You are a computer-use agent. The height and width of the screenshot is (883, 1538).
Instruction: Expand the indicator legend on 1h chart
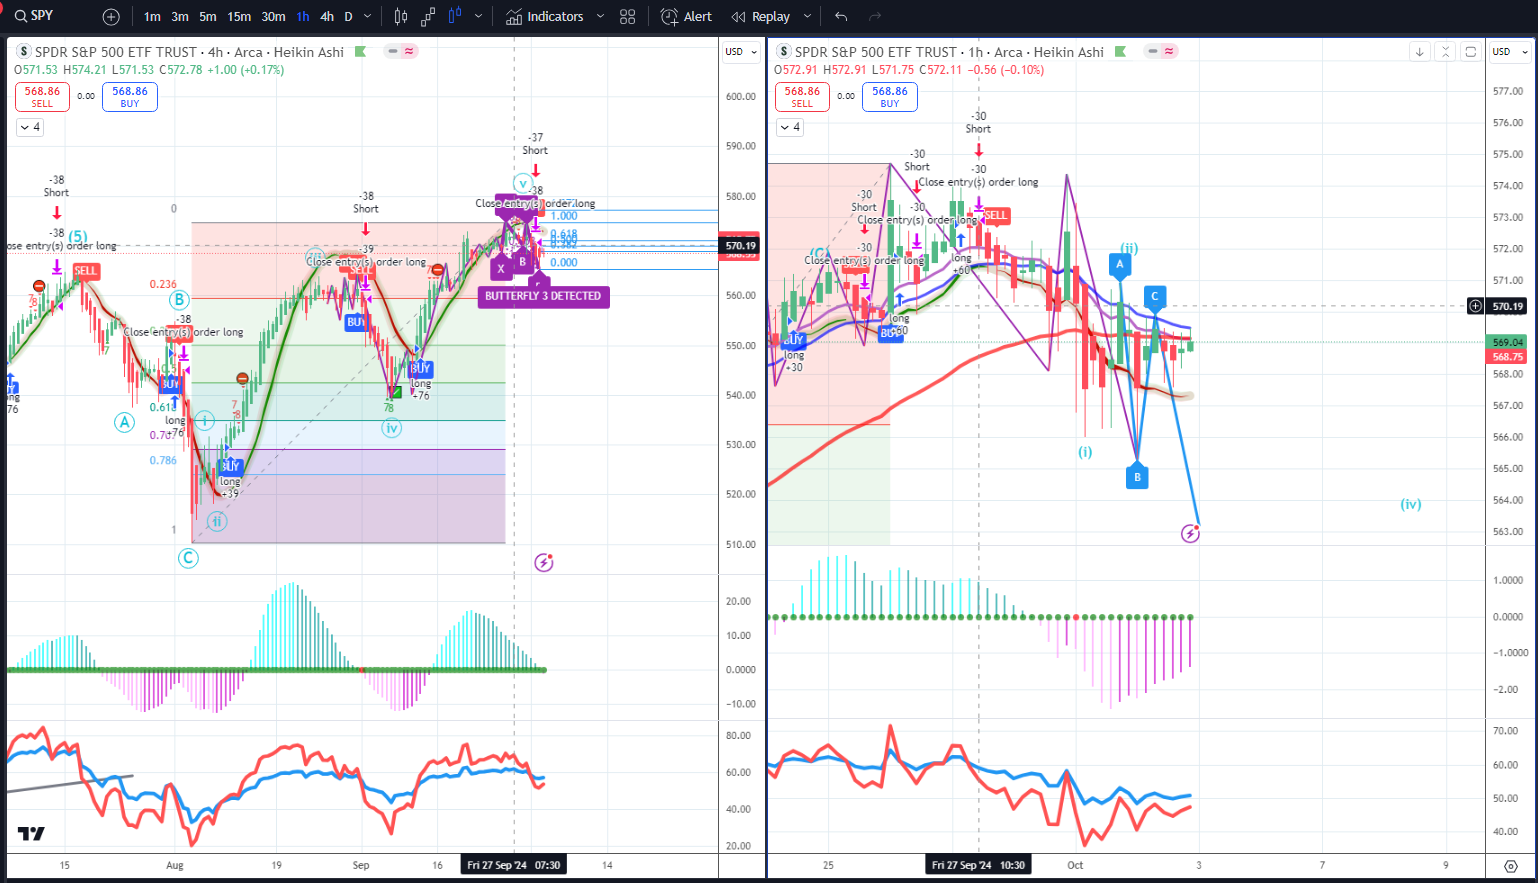[789, 127]
